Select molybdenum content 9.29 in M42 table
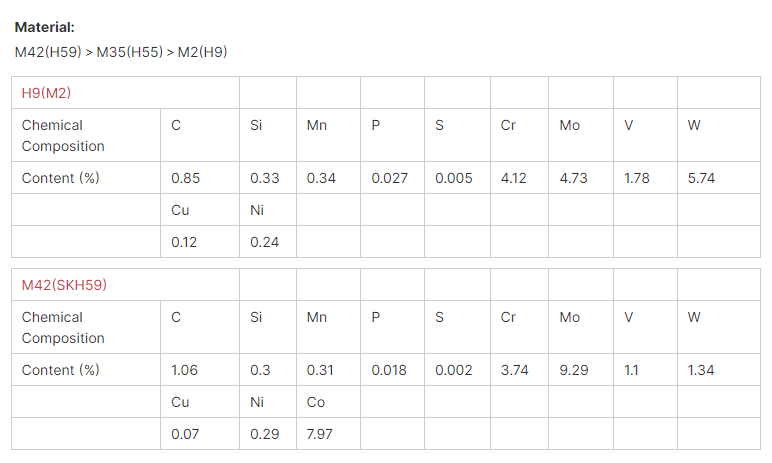Viewport: 772px width, 463px height. click(574, 370)
